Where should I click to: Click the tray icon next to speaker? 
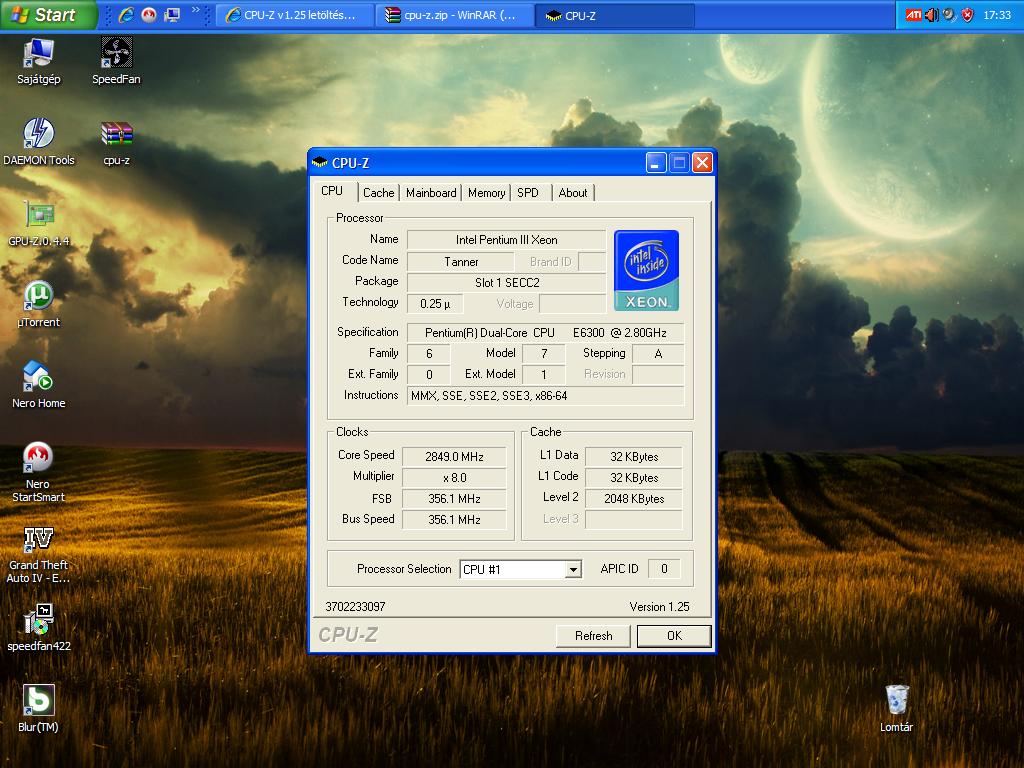pos(950,15)
